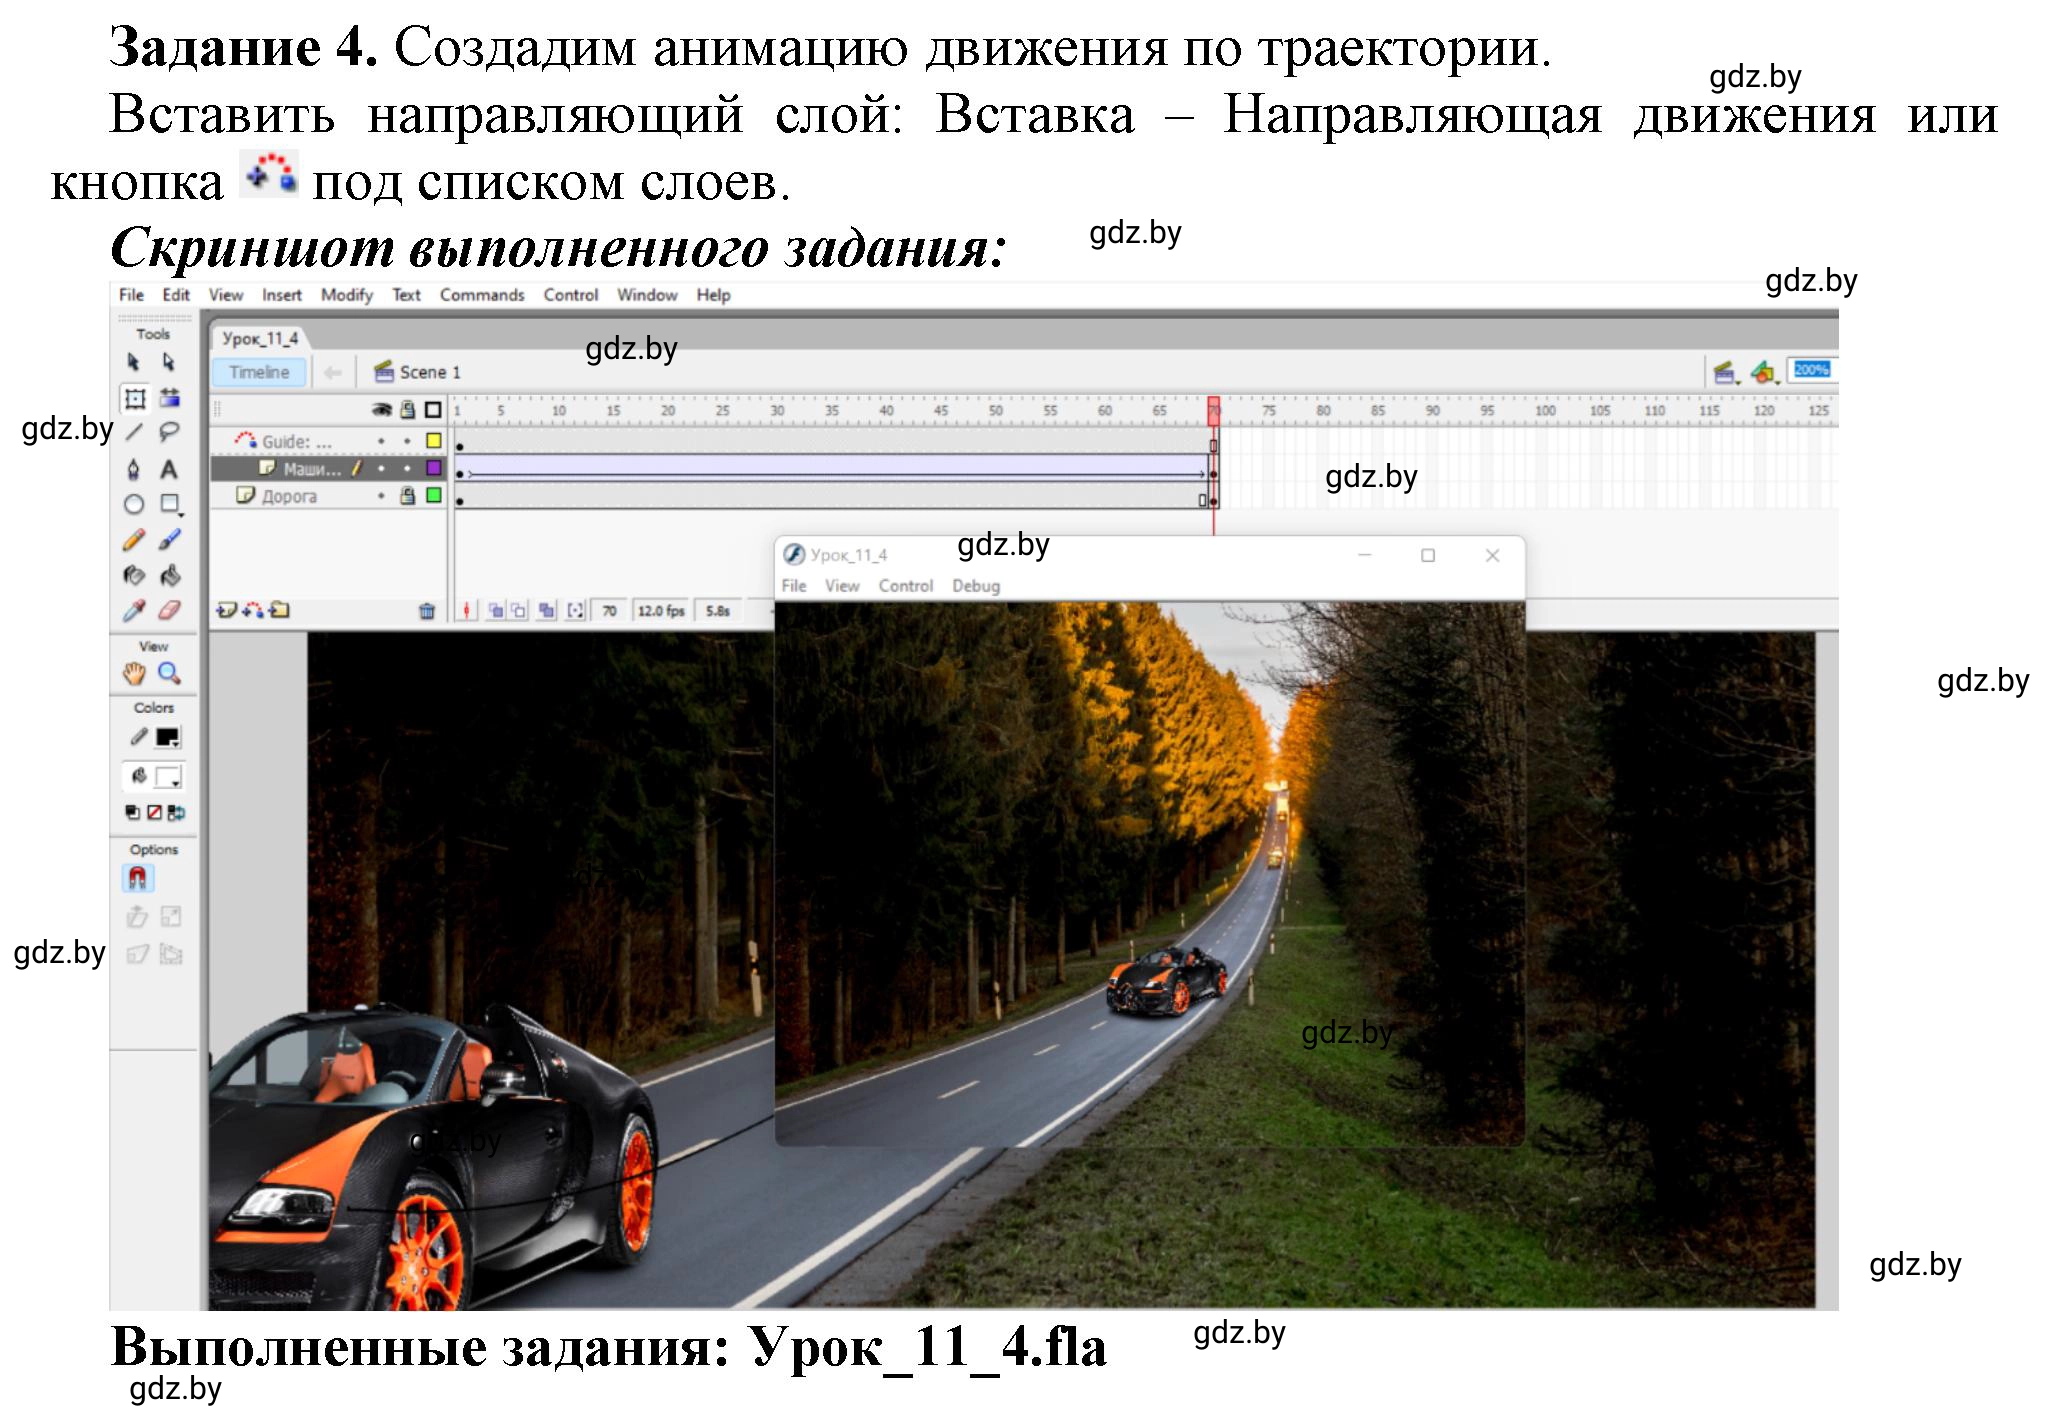The image size is (2062, 1426).
Task: Open fill color swatch picker
Action: pos(168,777)
